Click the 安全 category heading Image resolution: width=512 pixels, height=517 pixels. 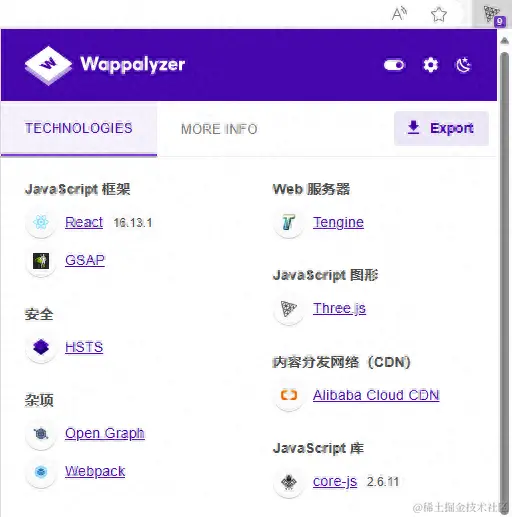[39, 315]
